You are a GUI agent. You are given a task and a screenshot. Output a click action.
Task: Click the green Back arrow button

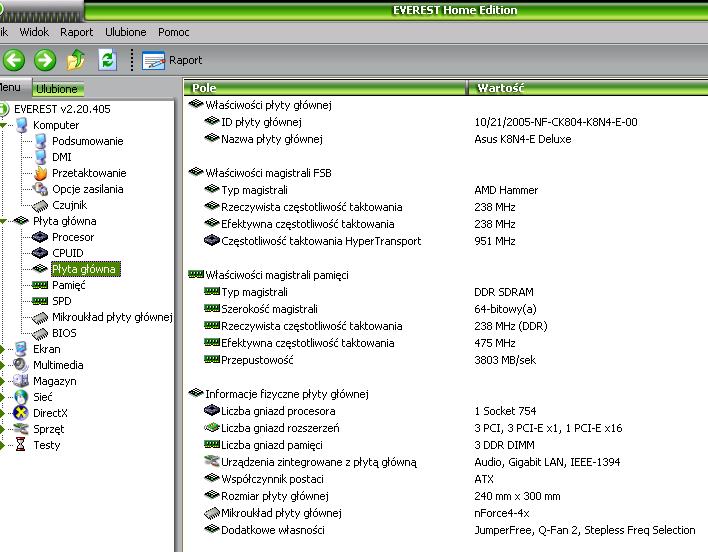pos(14,60)
